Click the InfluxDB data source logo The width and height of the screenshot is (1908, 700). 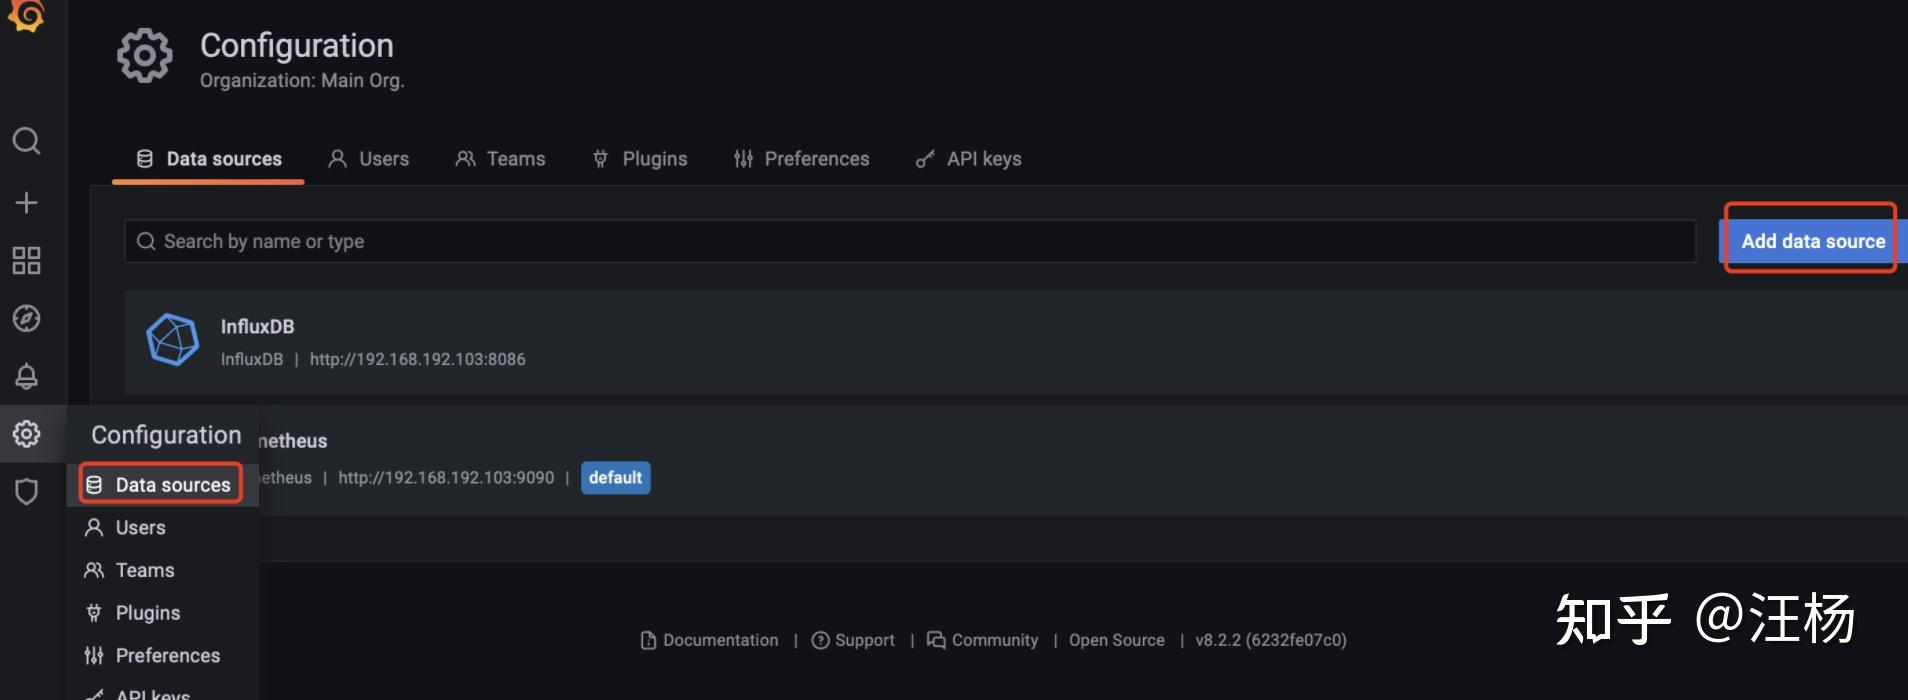point(173,340)
